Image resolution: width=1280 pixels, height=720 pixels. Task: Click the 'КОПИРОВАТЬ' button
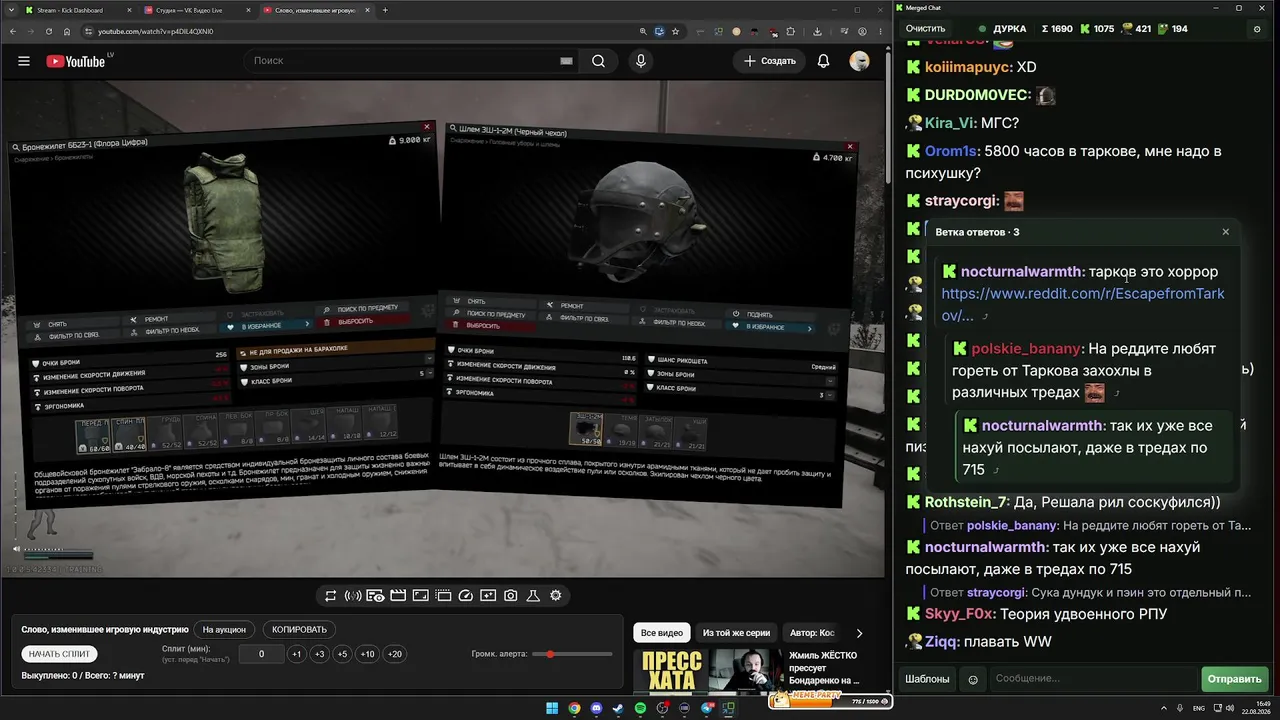click(x=299, y=630)
